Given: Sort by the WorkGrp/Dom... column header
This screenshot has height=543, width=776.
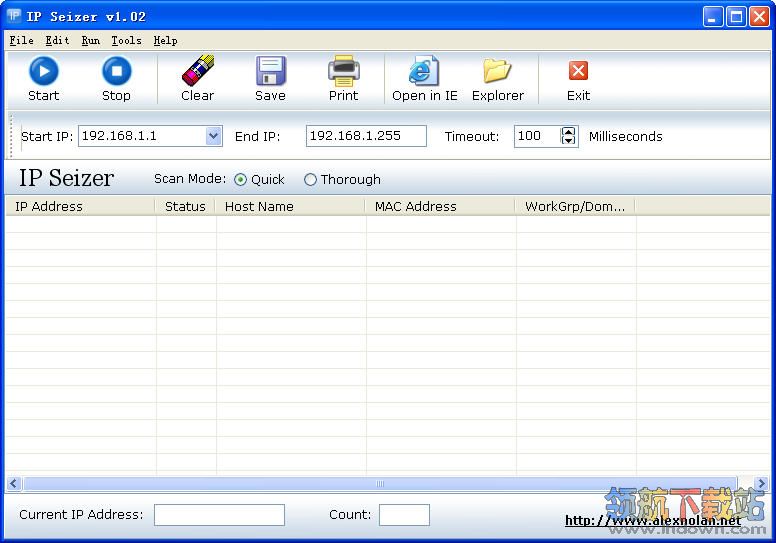Looking at the screenshot, I should (575, 206).
